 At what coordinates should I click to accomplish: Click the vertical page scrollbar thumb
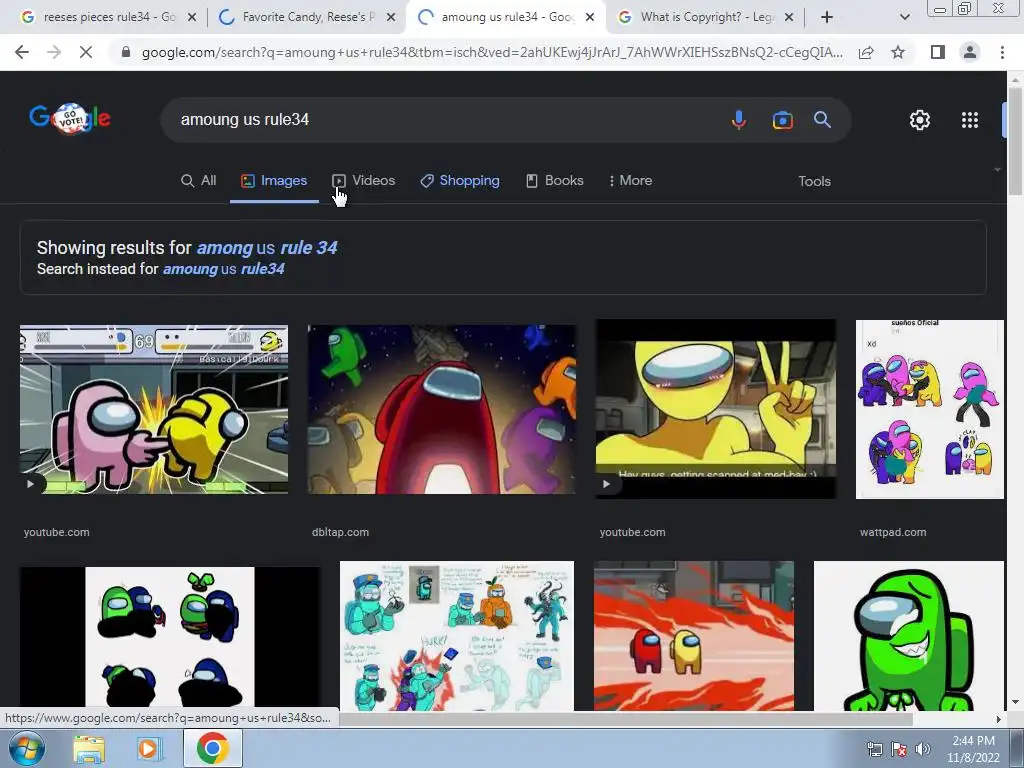[x=1015, y=140]
